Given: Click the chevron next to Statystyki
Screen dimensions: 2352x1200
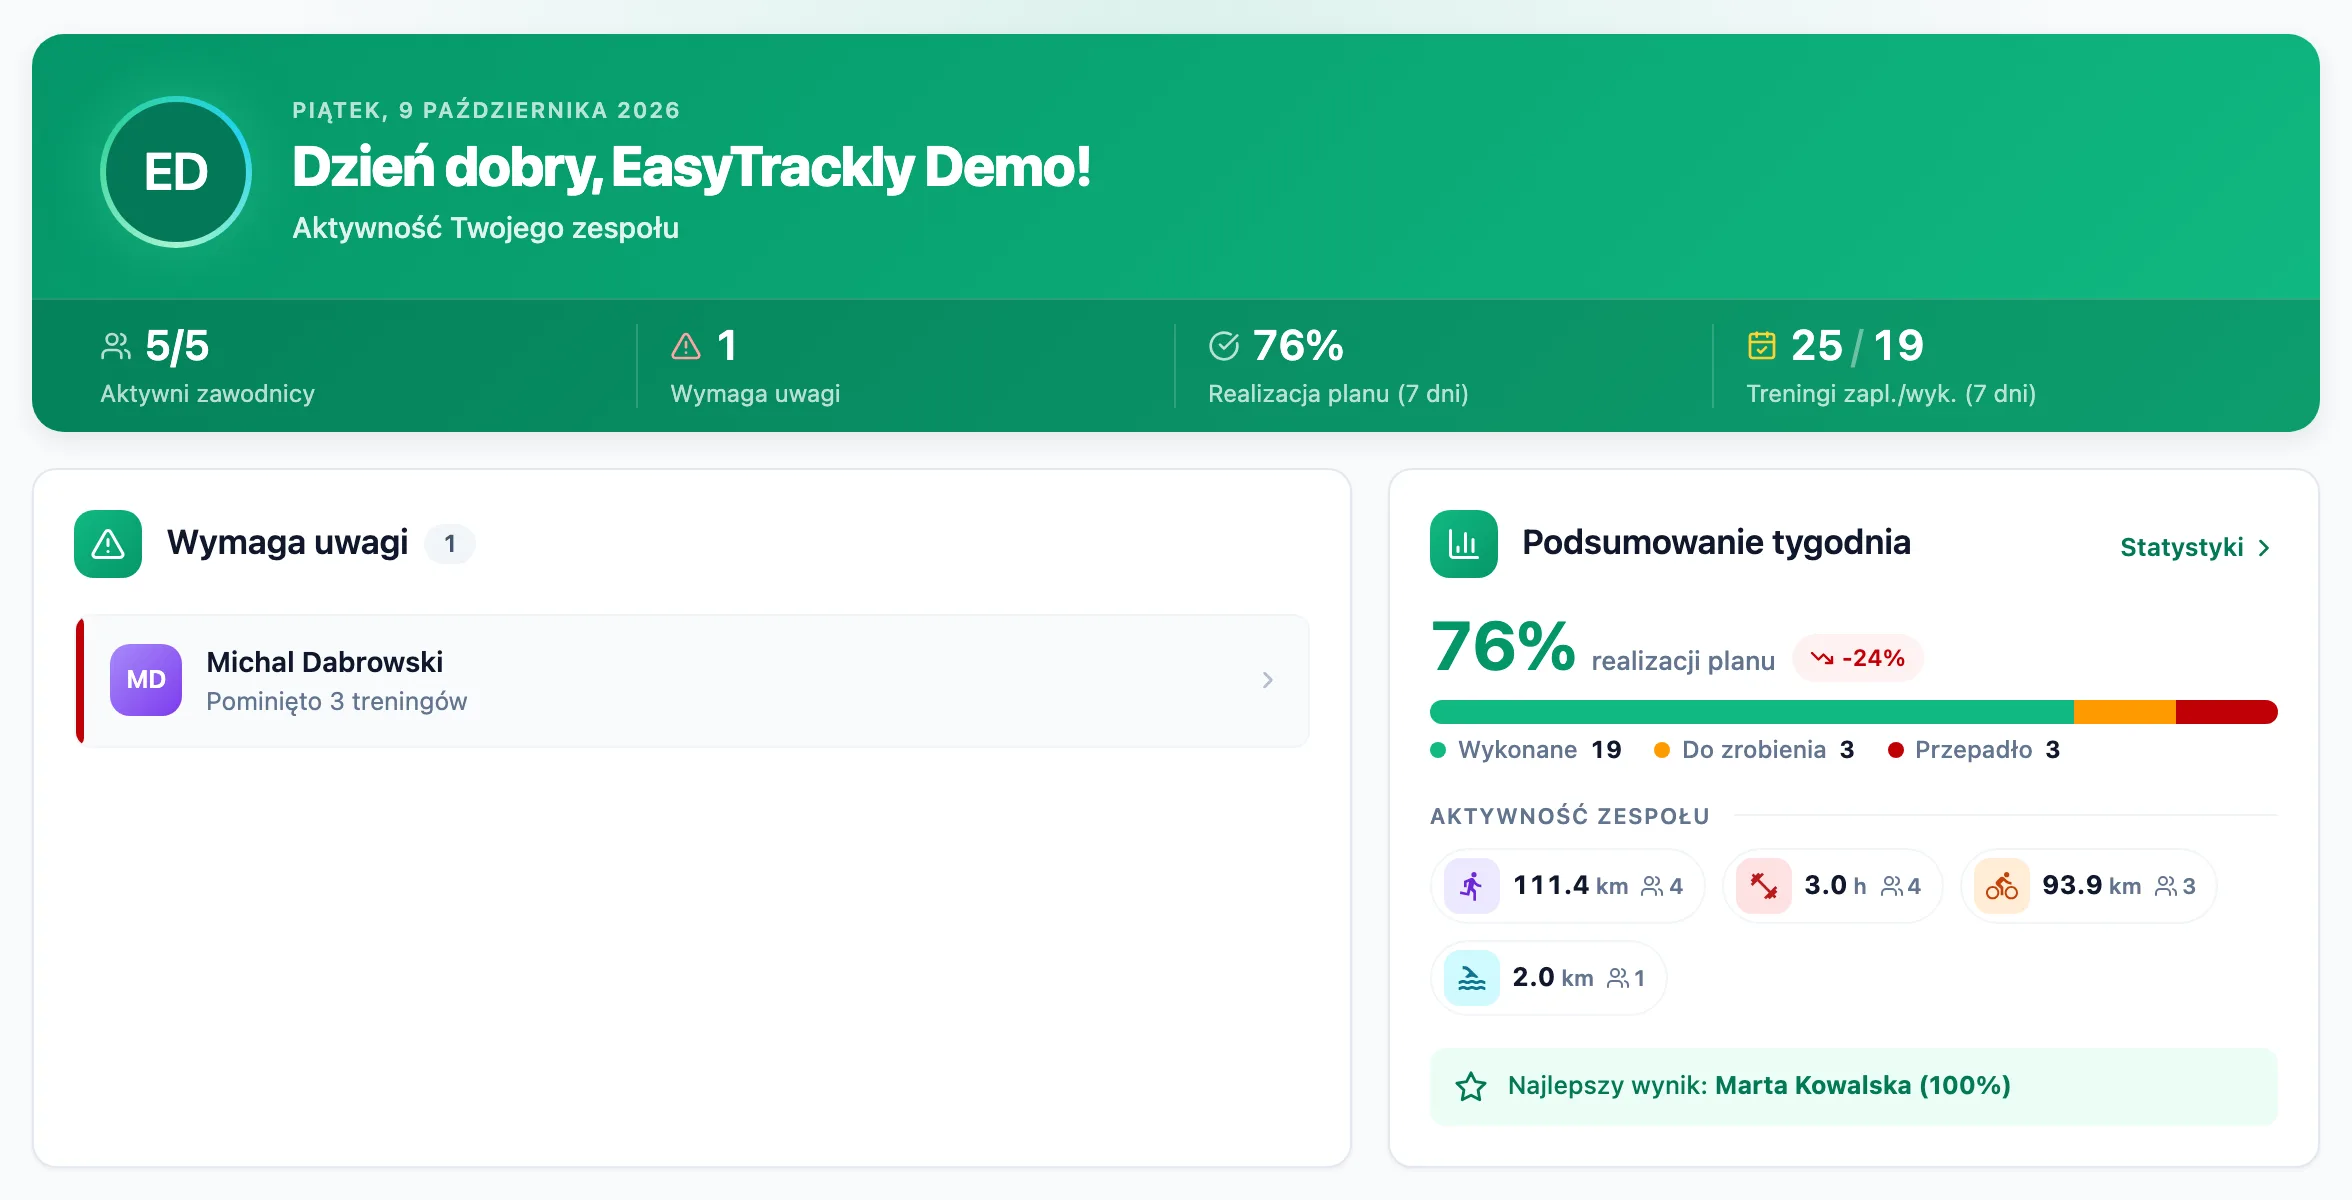Looking at the screenshot, I should [x=2264, y=548].
